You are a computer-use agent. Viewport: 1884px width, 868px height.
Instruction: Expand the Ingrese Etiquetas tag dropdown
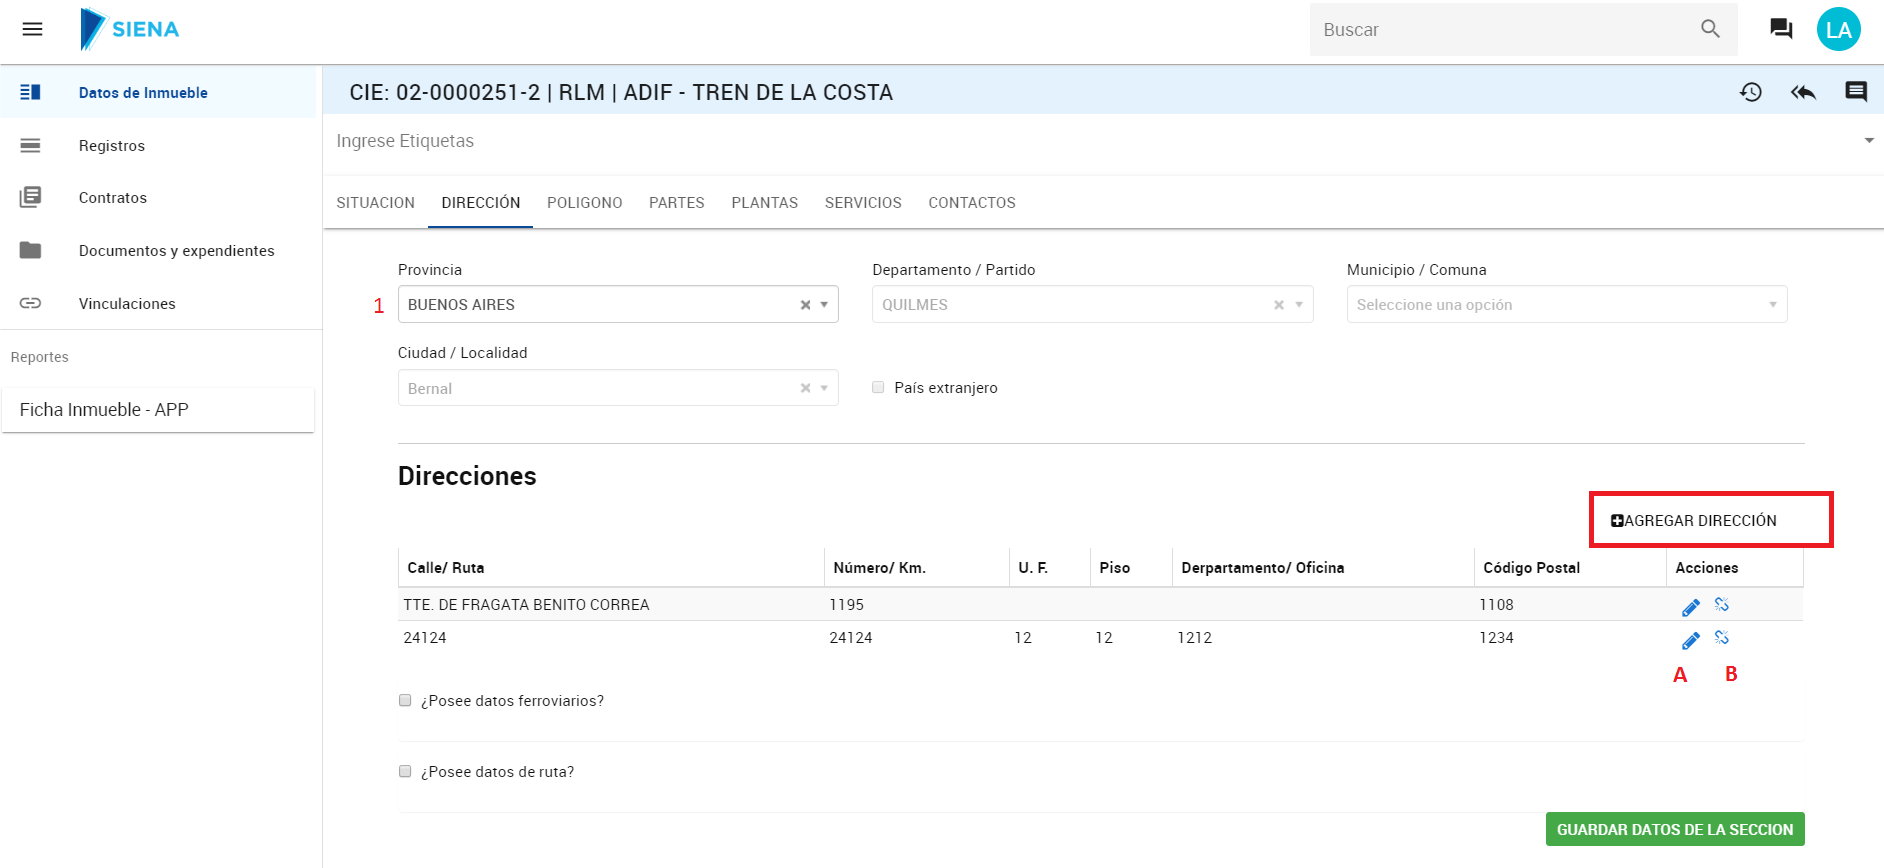point(1868,141)
